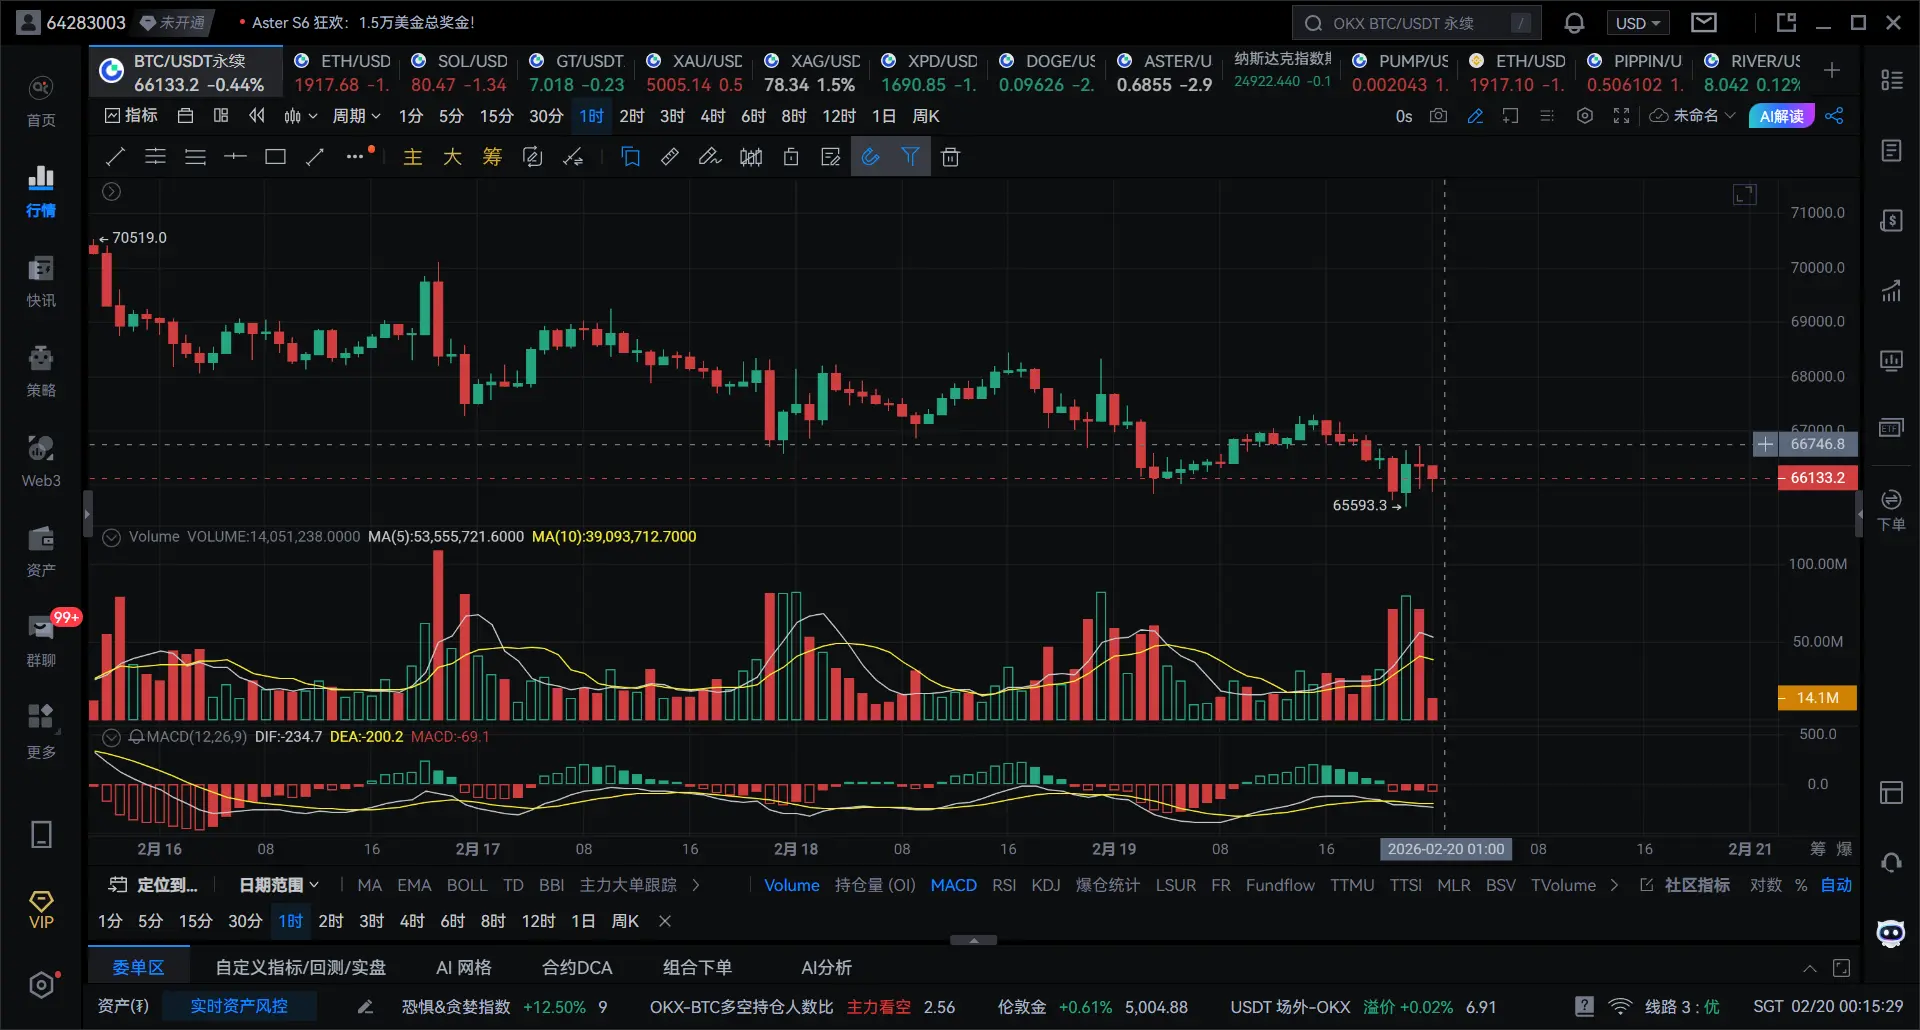This screenshot has width=1920, height=1030.
Task: Go to the Web3 section
Action: [x=41, y=463]
